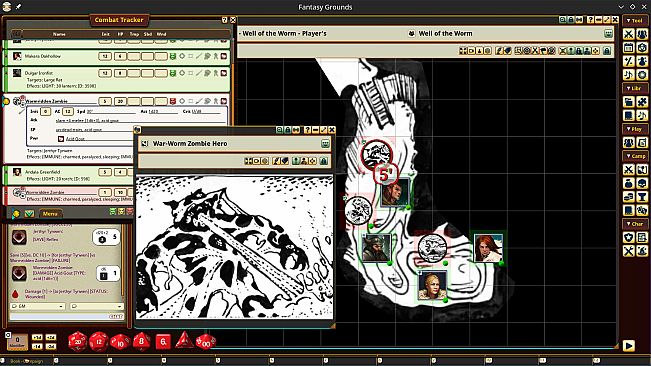
Task: Open the dropdown arrow in top title bar
Action: click(621, 7)
